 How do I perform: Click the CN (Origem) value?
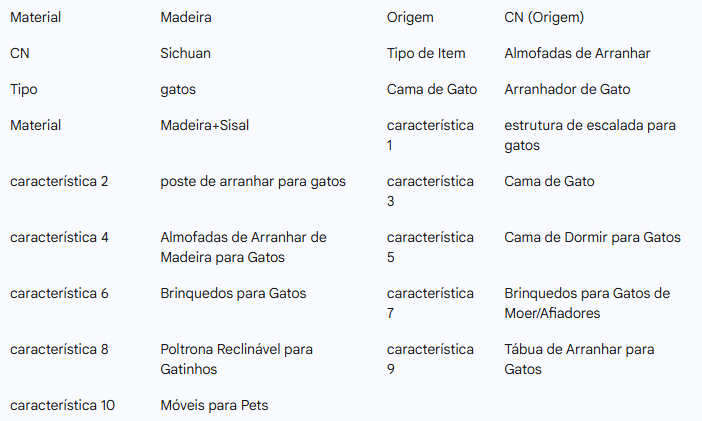tap(544, 17)
